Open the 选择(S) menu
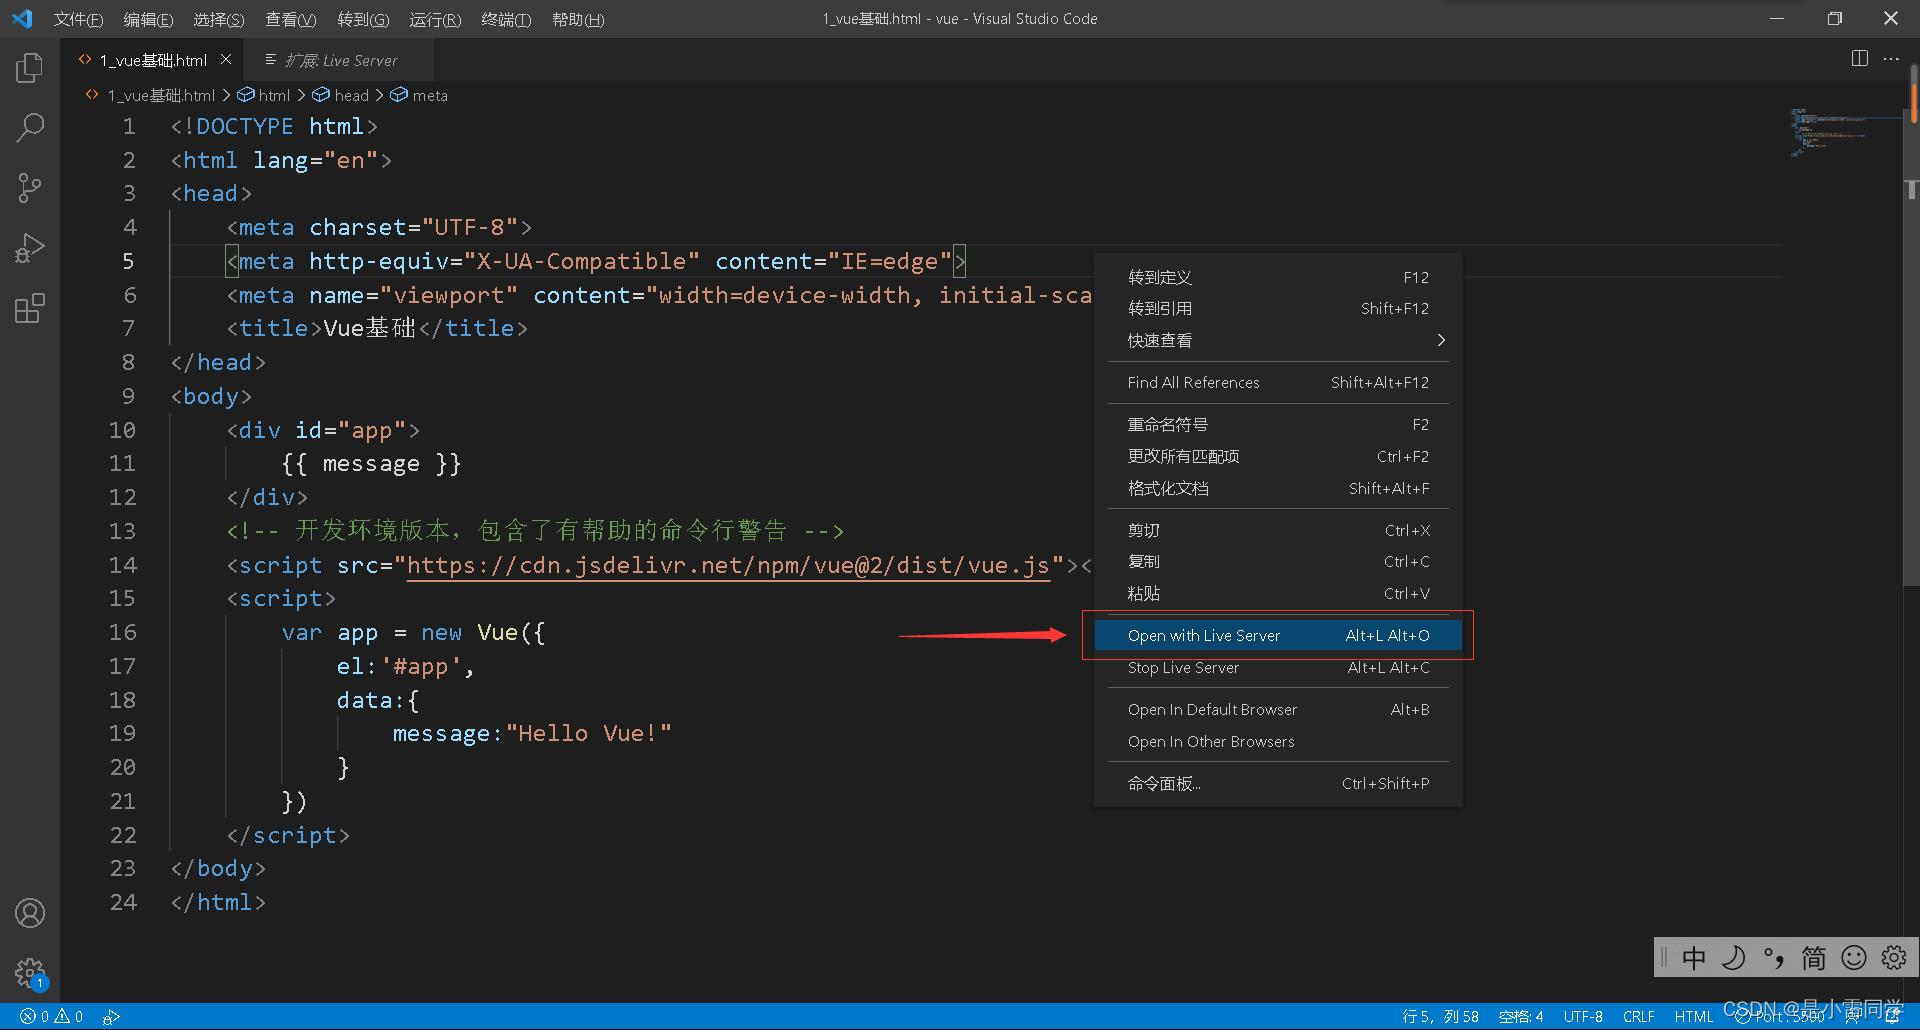1920x1030 pixels. click(218, 19)
